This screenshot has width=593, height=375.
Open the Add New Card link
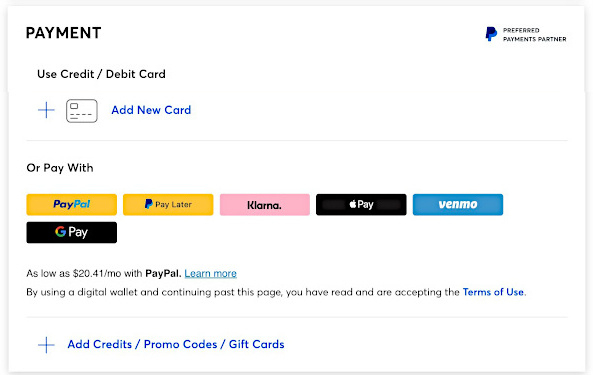(x=151, y=110)
